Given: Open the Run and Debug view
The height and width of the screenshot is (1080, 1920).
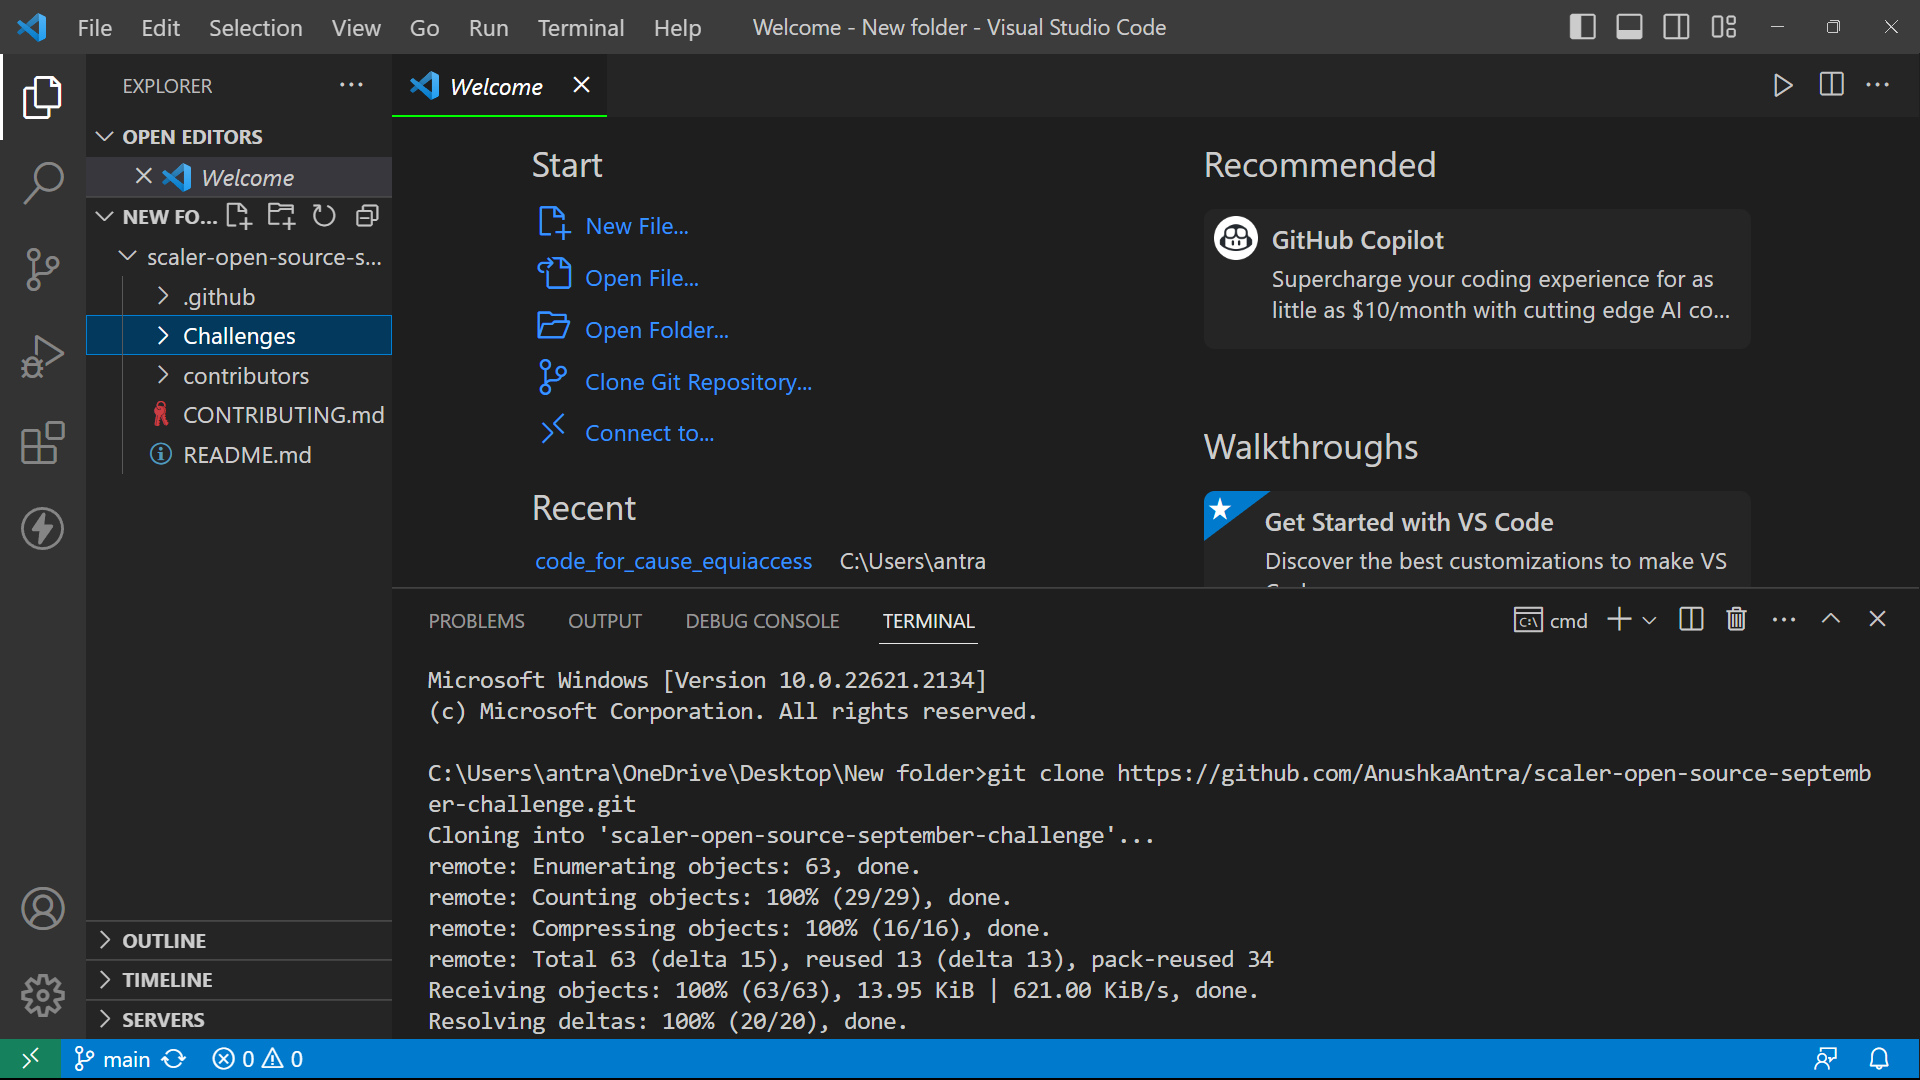Looking at the screenshot, I should point(42,356).
